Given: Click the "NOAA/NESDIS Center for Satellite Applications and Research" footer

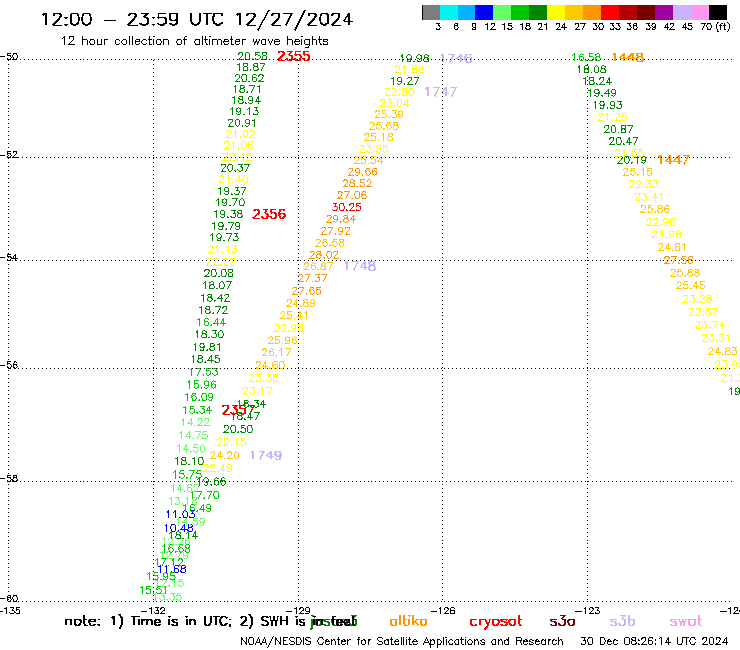Looking at the screenshot, I should tap(402, 641).
